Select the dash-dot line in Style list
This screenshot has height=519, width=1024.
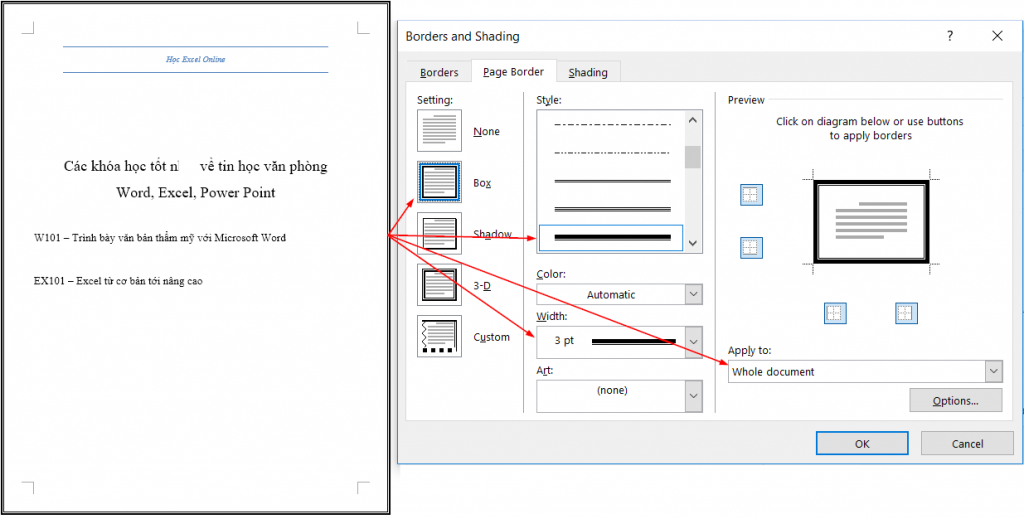pyautogui.click(x=611, y=125)
